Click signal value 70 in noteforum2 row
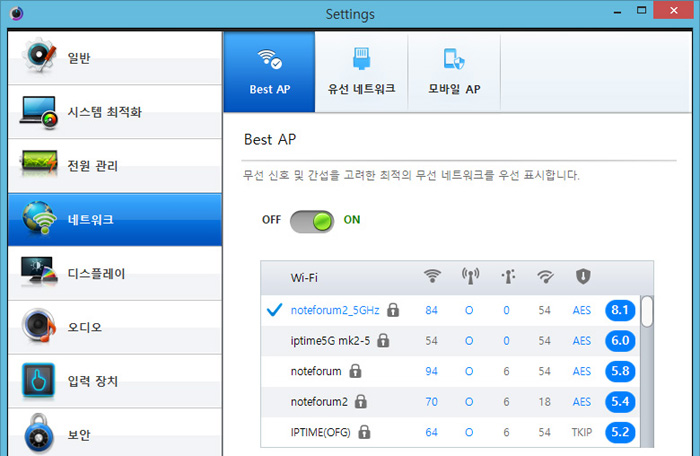700x456 pixels. (x=431, y=402)
